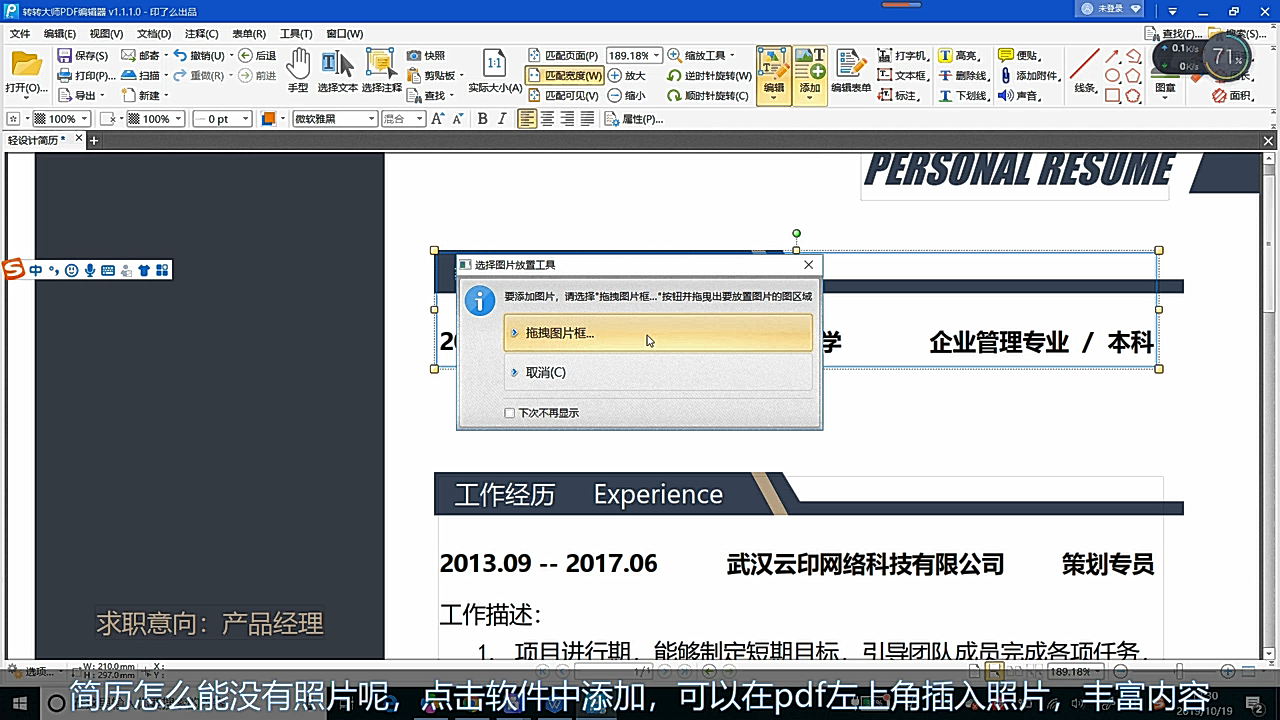Image resolution: width=1280 pixels, height=720 pixels.
Task: Expand the 添加 add tool dropdown
Action: (x=810, y=99)
